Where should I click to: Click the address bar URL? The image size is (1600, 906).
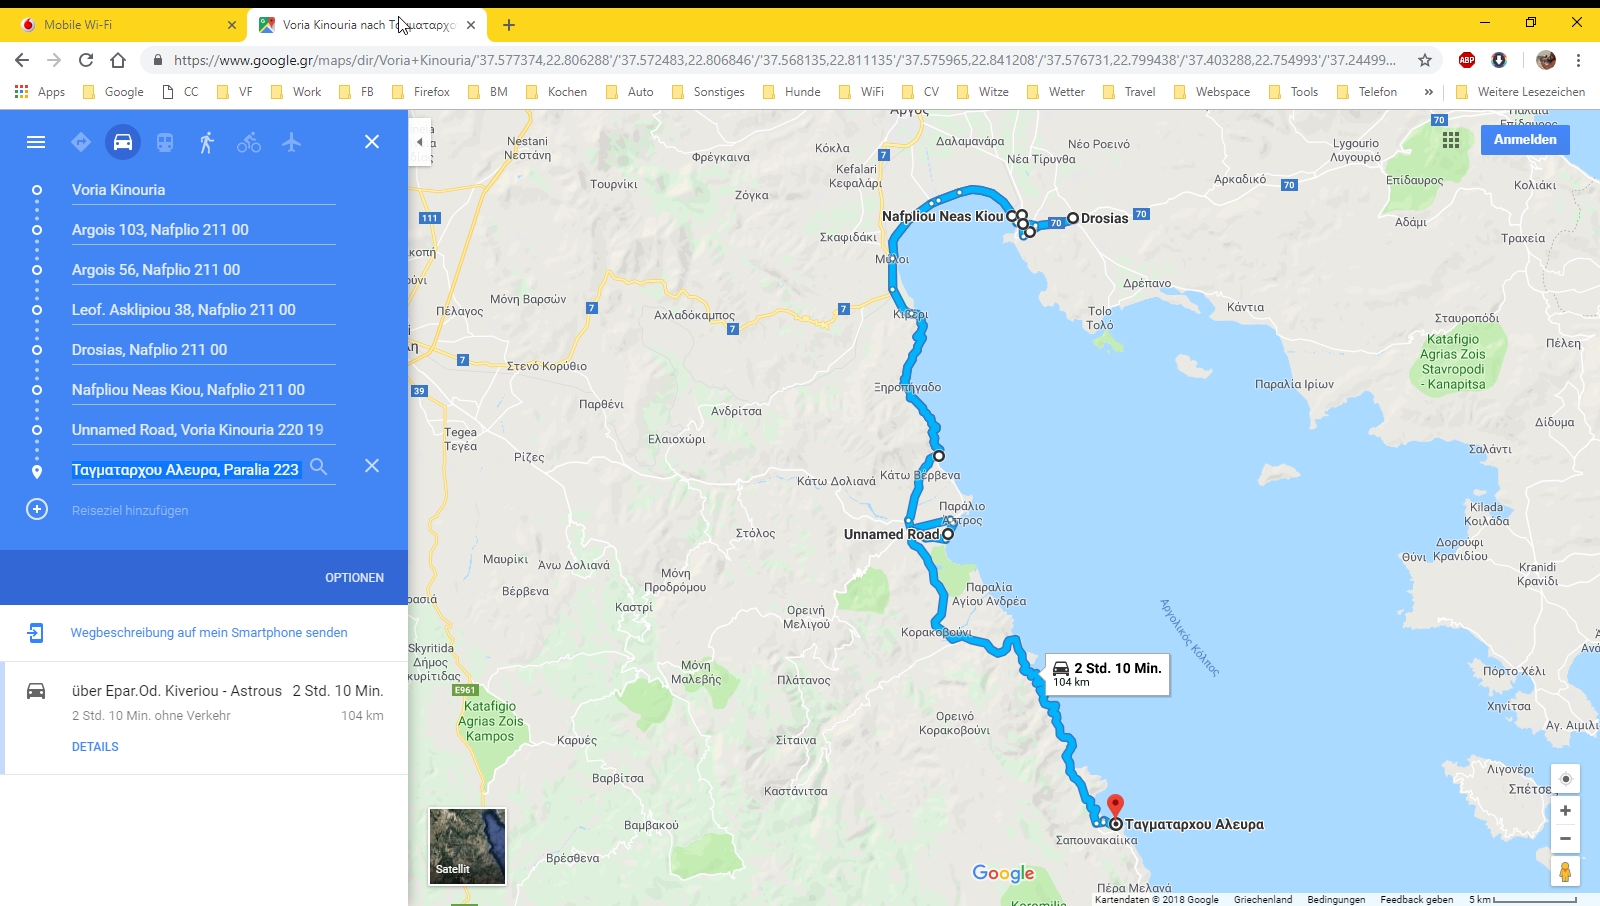tap(785, 60)
